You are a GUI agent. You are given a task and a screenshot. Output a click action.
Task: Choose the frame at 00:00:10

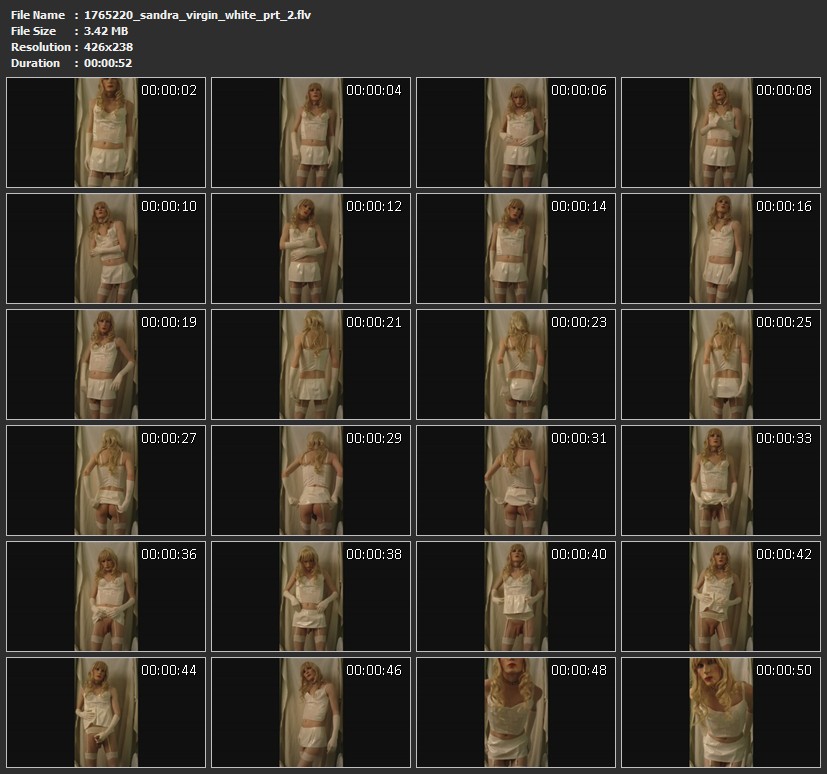(106, 248)
